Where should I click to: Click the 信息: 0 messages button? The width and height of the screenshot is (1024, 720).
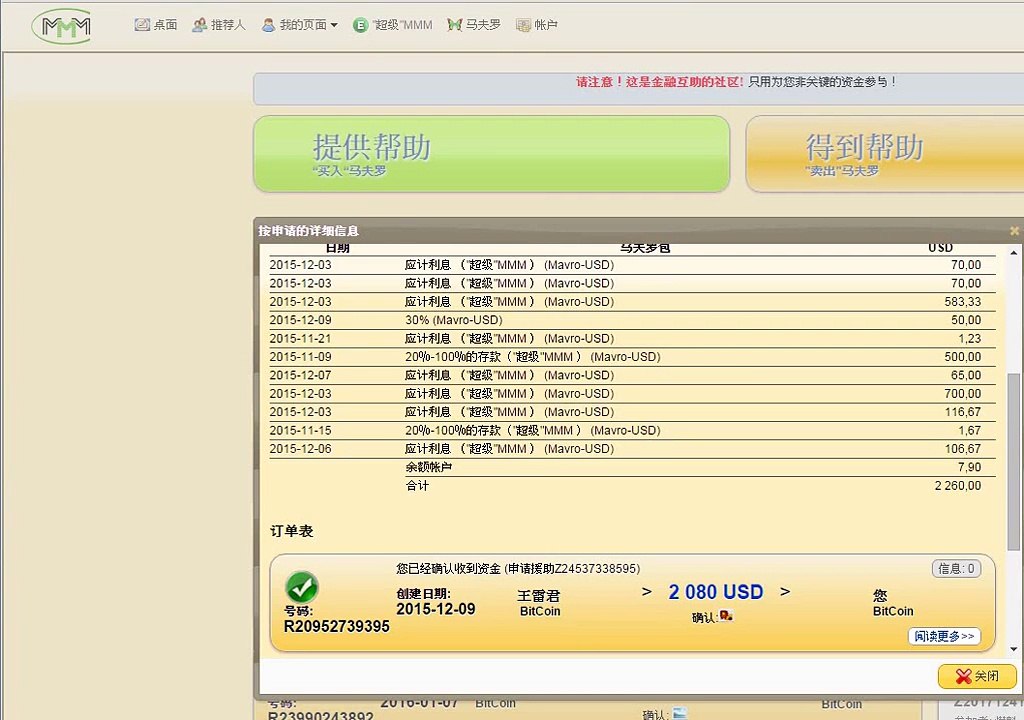[x=956, y=568]
